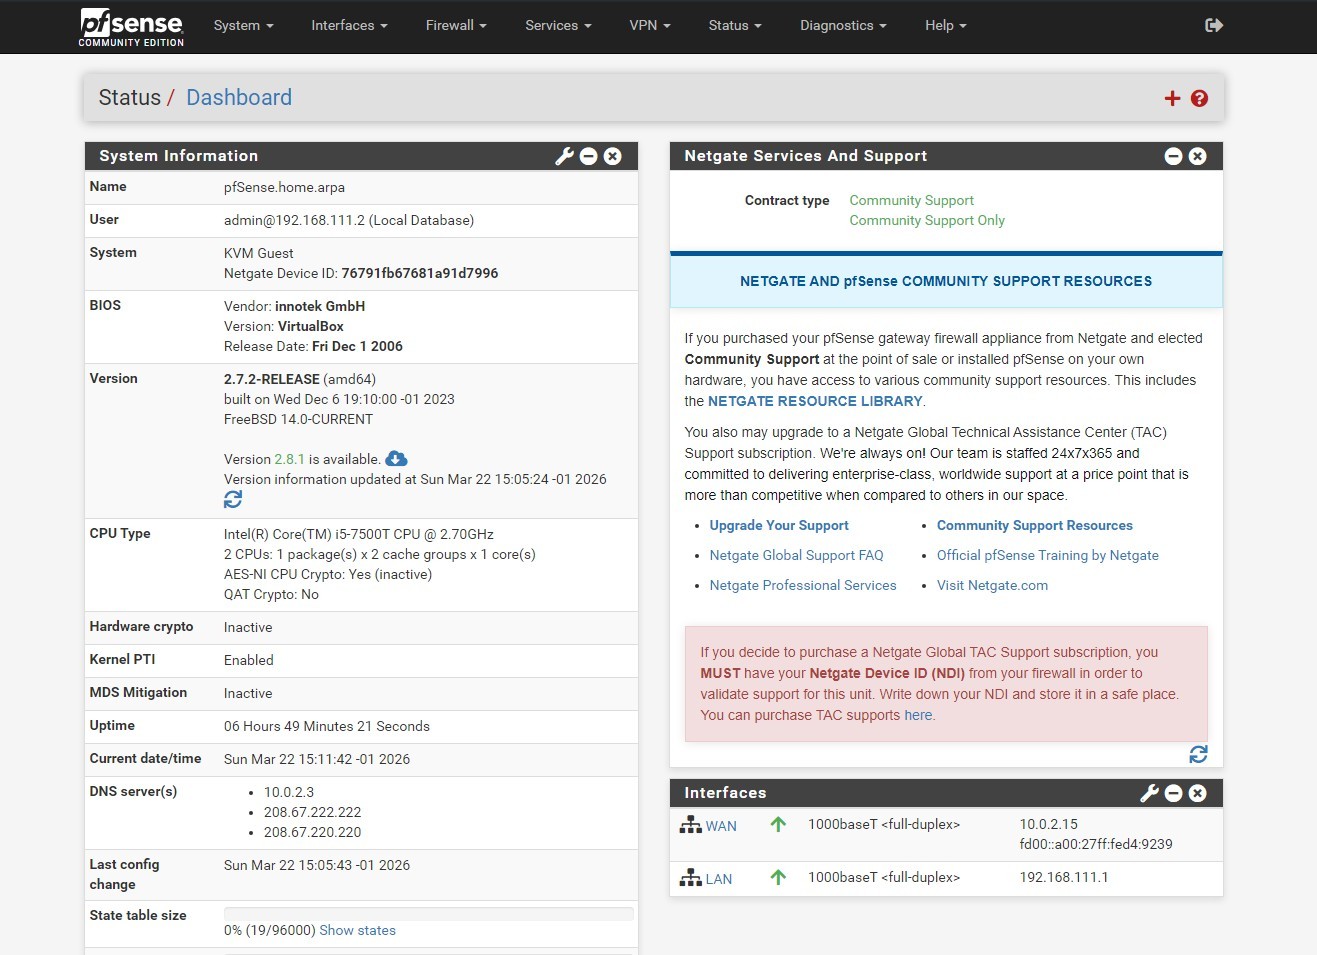The height and width of the screenshot is (955, 1317).
Task: Follow the Upgrade Your Support link
Action: (778, 525)
